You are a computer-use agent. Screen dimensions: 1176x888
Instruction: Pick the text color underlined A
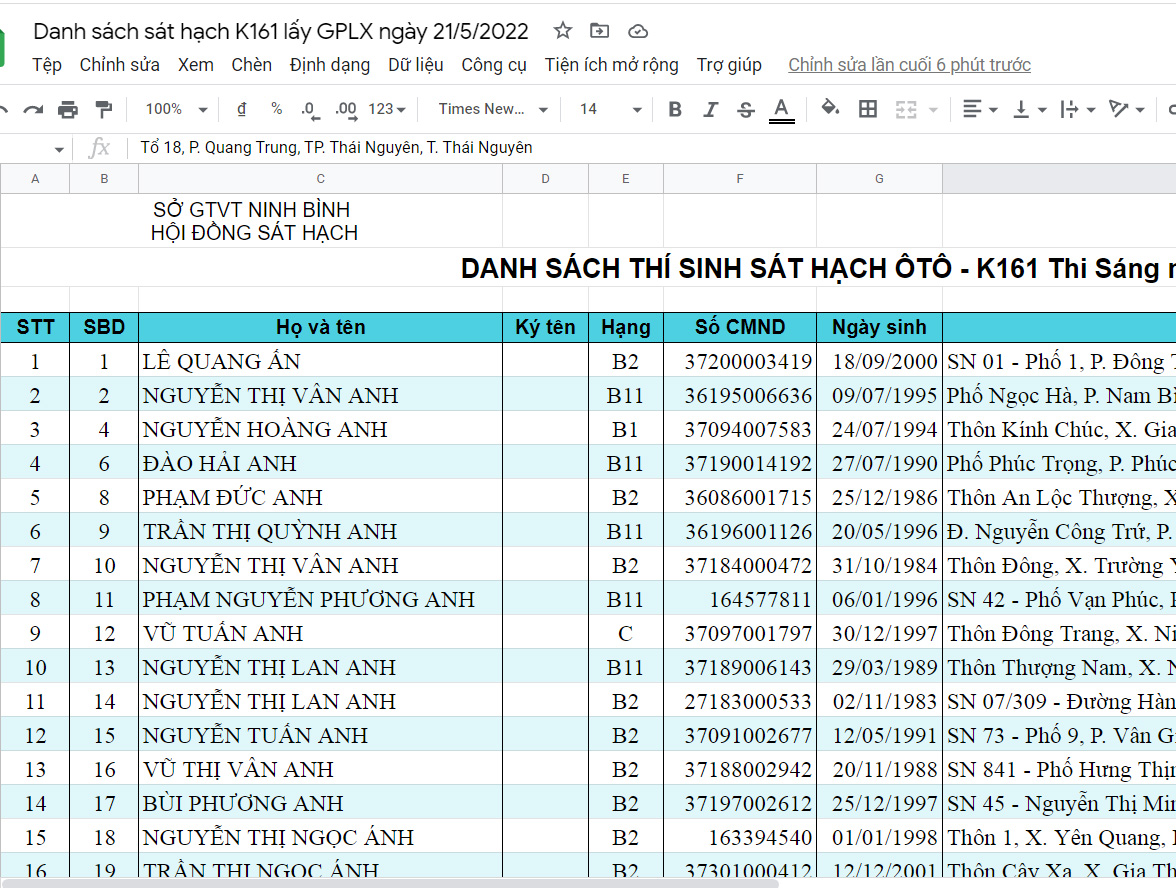point(782,109)
